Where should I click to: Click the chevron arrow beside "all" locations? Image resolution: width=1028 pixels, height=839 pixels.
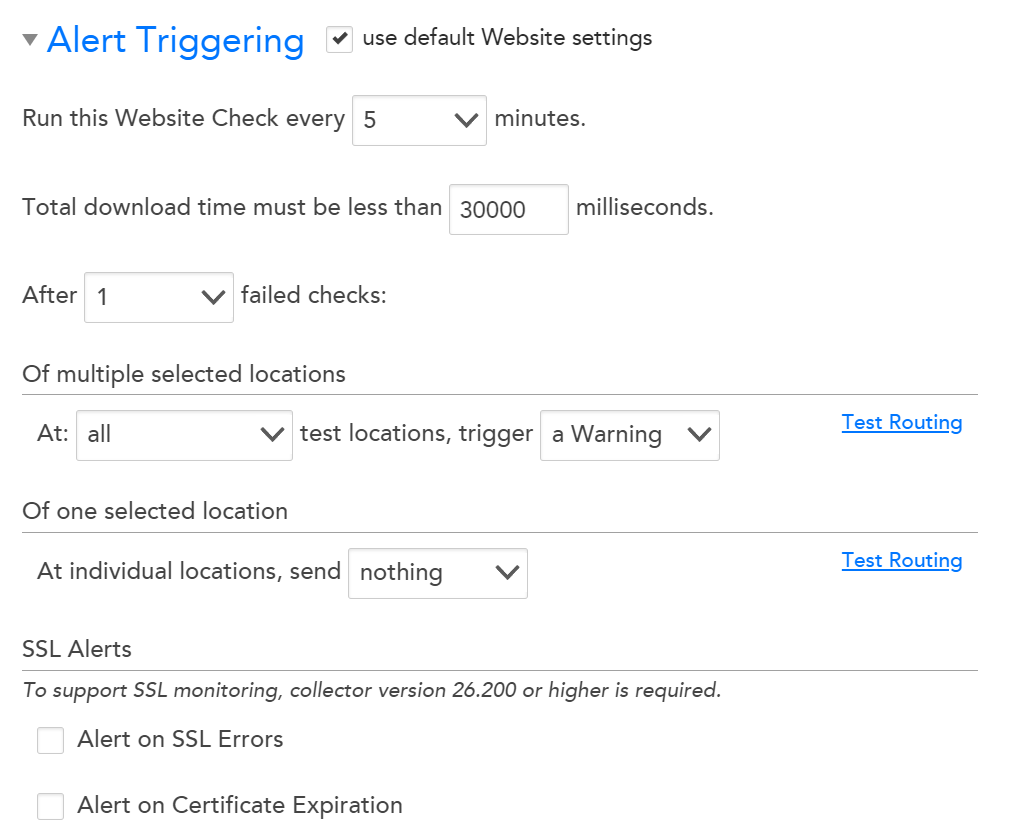click(x=271, y=435)
